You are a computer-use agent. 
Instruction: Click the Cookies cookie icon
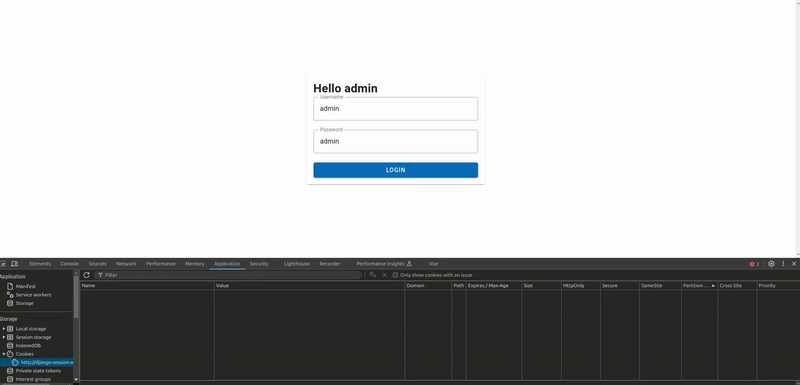(x=10, y=354)
